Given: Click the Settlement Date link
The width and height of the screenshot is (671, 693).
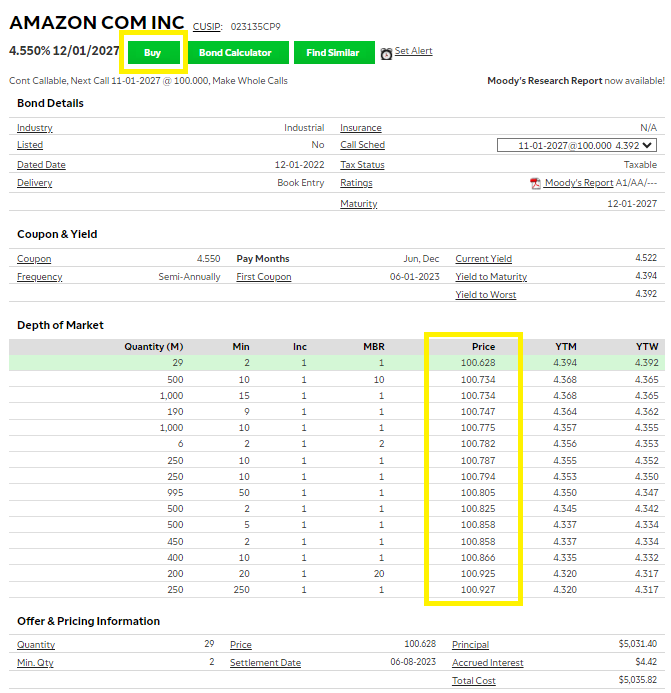Looking at the screenshot, I should tap(265, 663).
